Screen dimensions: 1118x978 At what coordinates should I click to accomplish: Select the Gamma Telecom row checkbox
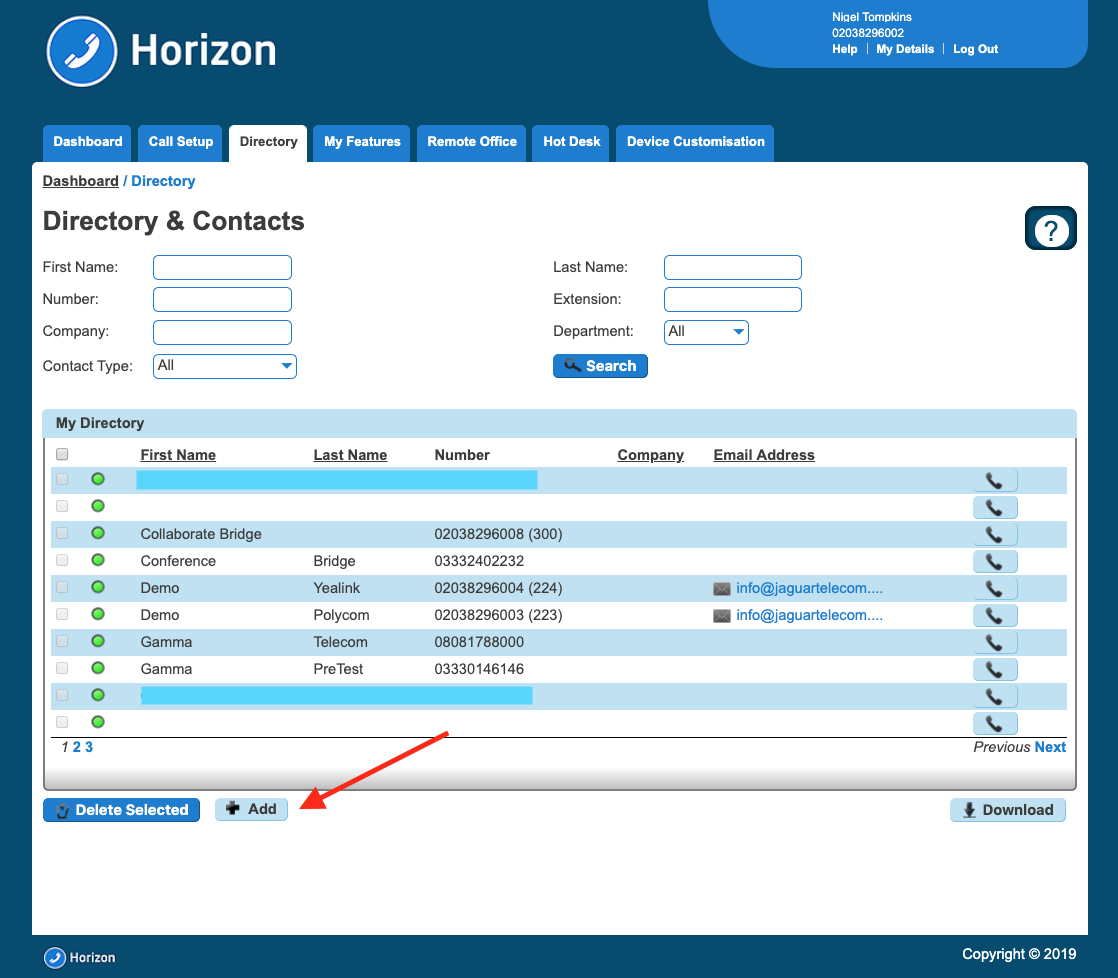pos(62,642)
